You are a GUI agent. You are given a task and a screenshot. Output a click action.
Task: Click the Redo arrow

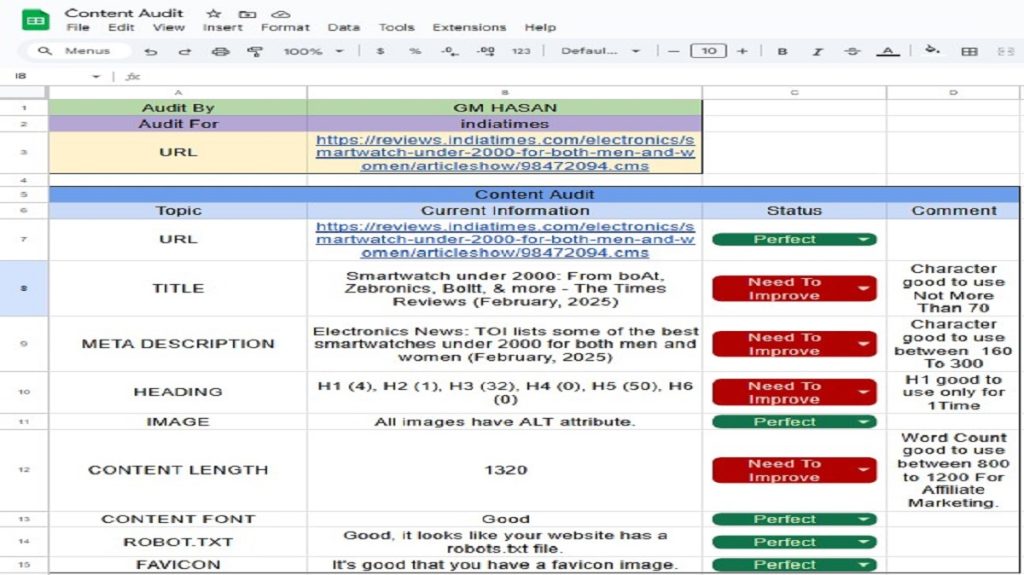click(x=185, y=51)
